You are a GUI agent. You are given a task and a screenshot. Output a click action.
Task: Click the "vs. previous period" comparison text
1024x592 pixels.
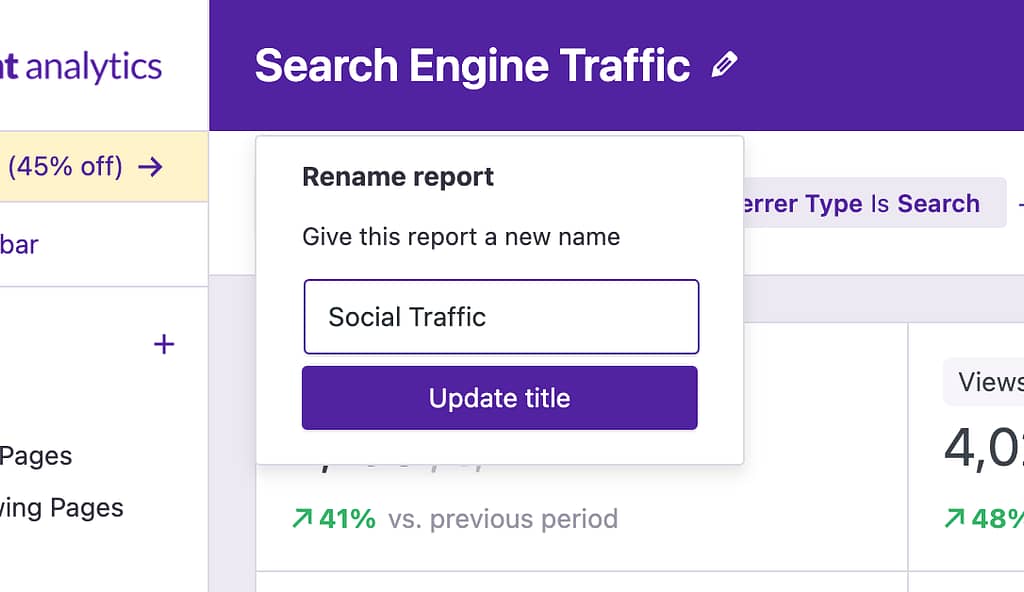[503, 519]
